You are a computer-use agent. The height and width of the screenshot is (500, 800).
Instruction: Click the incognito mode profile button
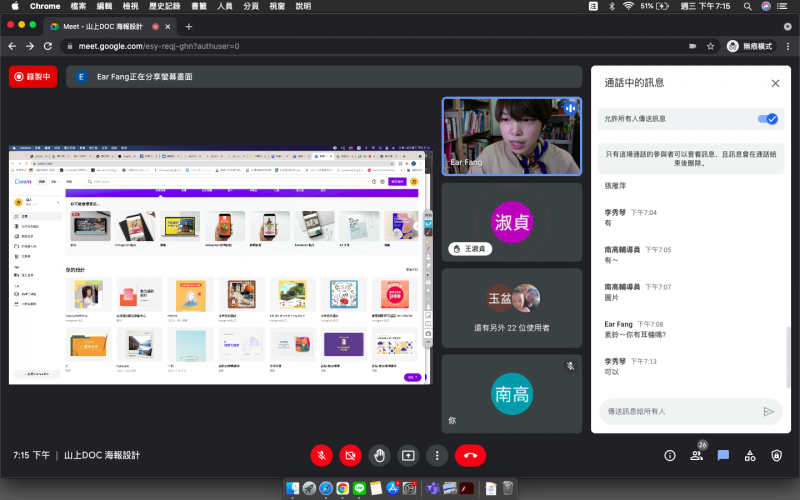751,46
